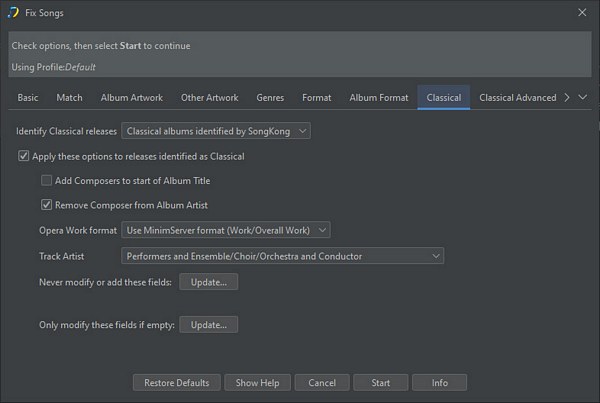The height and width of the screenshot is (403, 600).
Task: Open Show Help
Action: 257,382
